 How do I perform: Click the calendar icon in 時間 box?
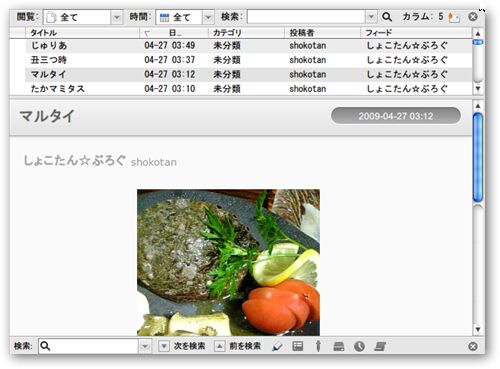click(x=164, y=17)
